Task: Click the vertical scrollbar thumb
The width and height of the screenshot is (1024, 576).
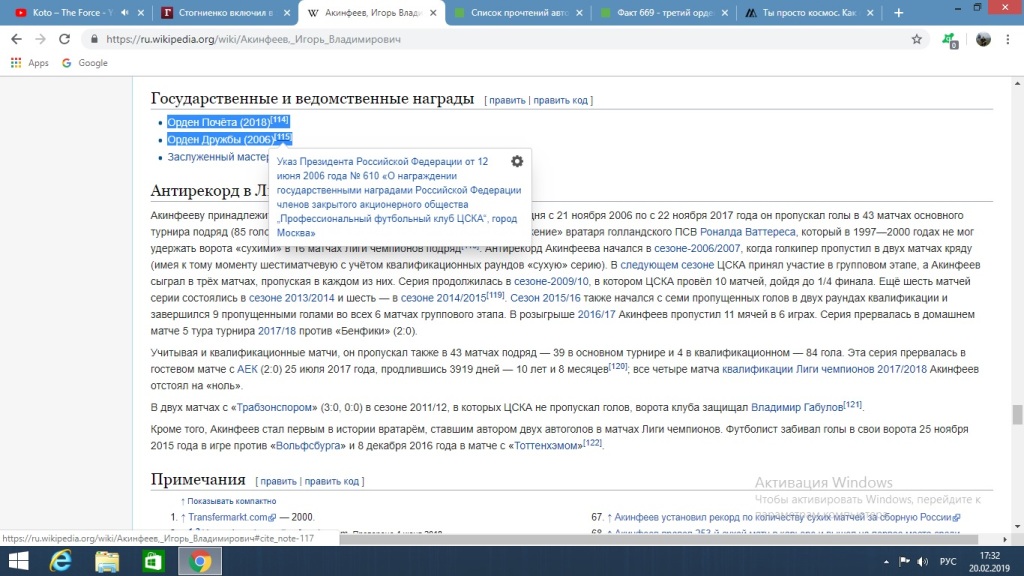Action: (x=1017, y=415)
